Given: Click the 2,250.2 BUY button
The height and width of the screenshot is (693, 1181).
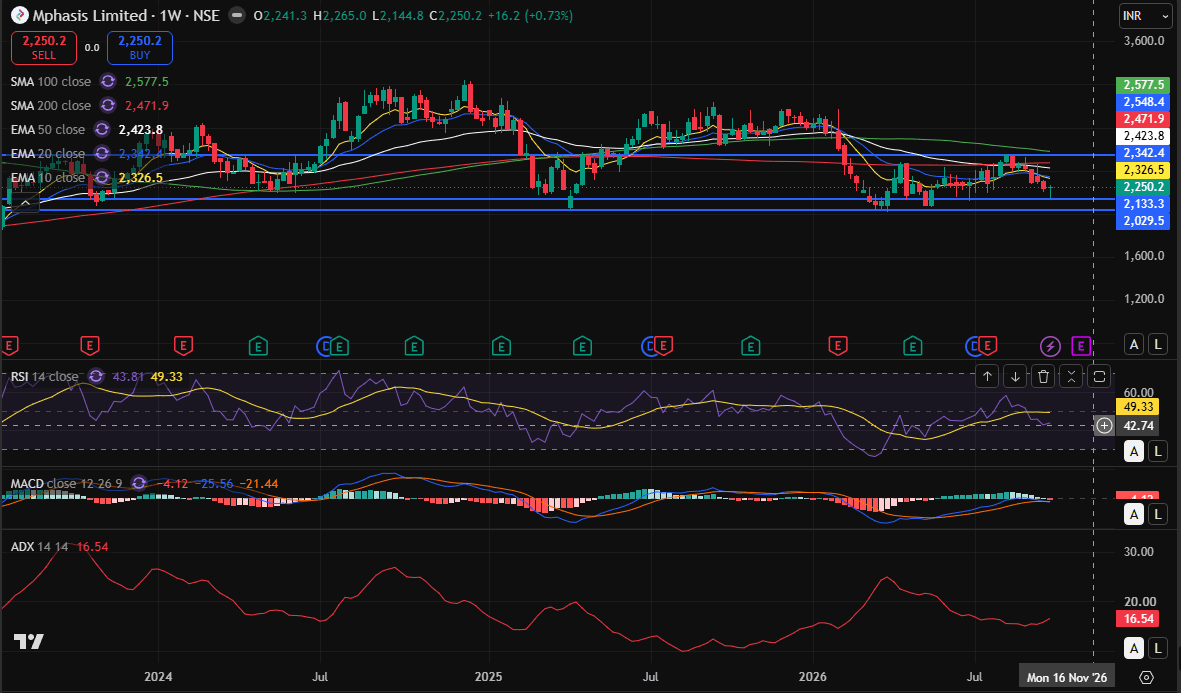Looking at the screenshot, I should click(x=140, y=47).
